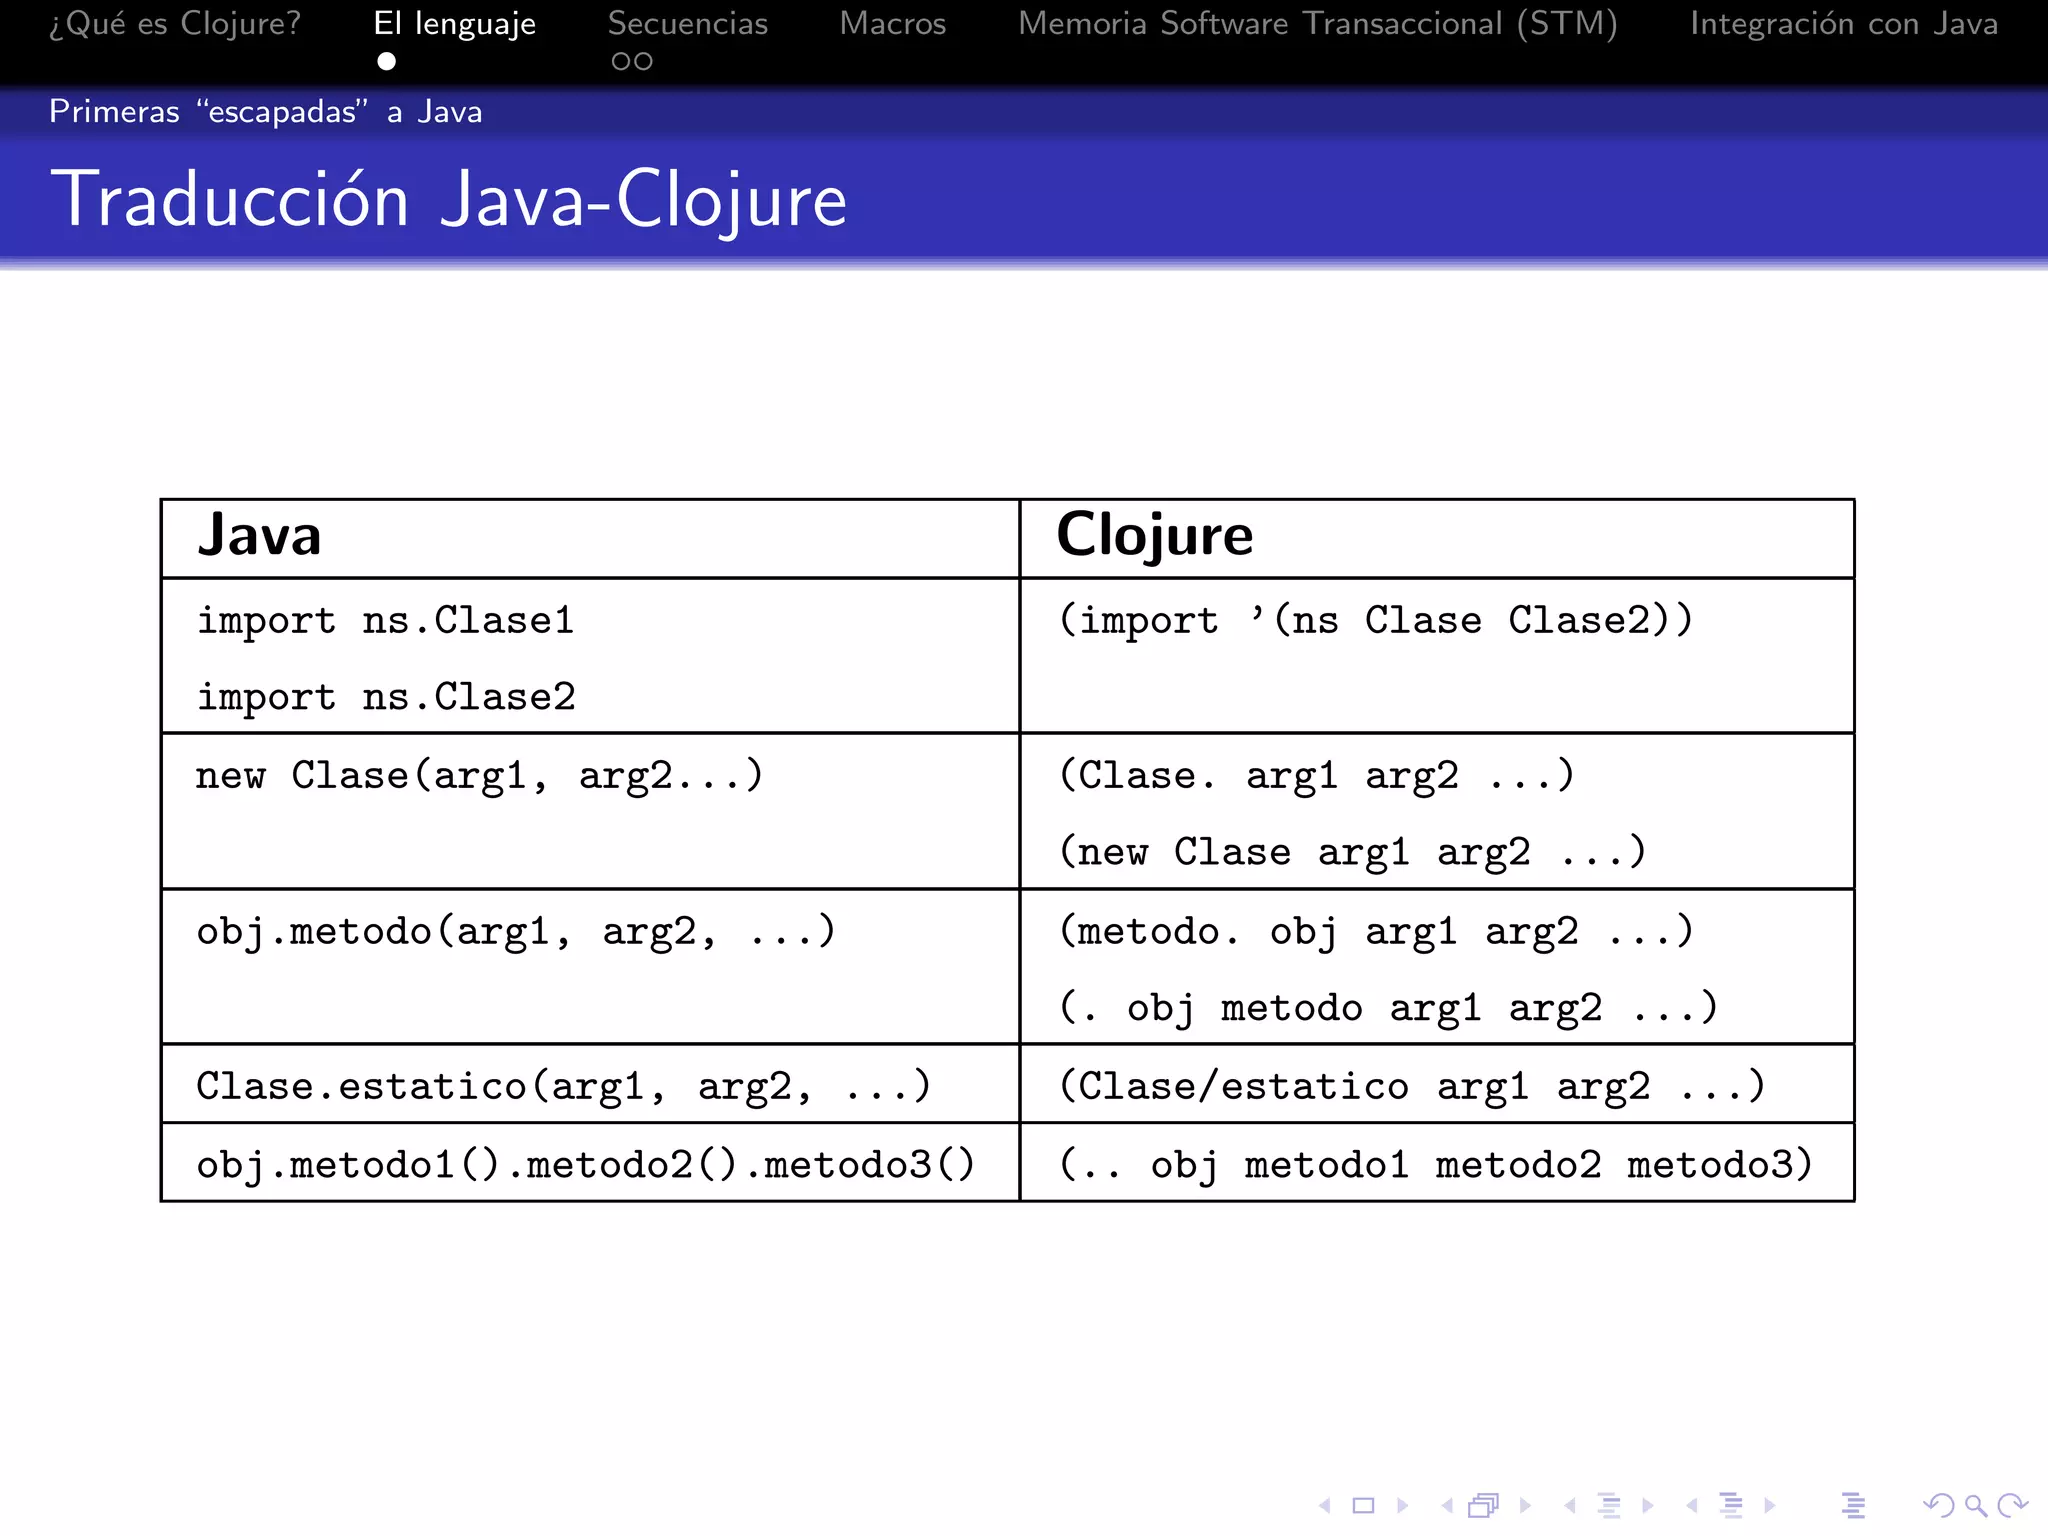Click (metodo. obj arg1 arg2 ...) text

[1376, 932]
